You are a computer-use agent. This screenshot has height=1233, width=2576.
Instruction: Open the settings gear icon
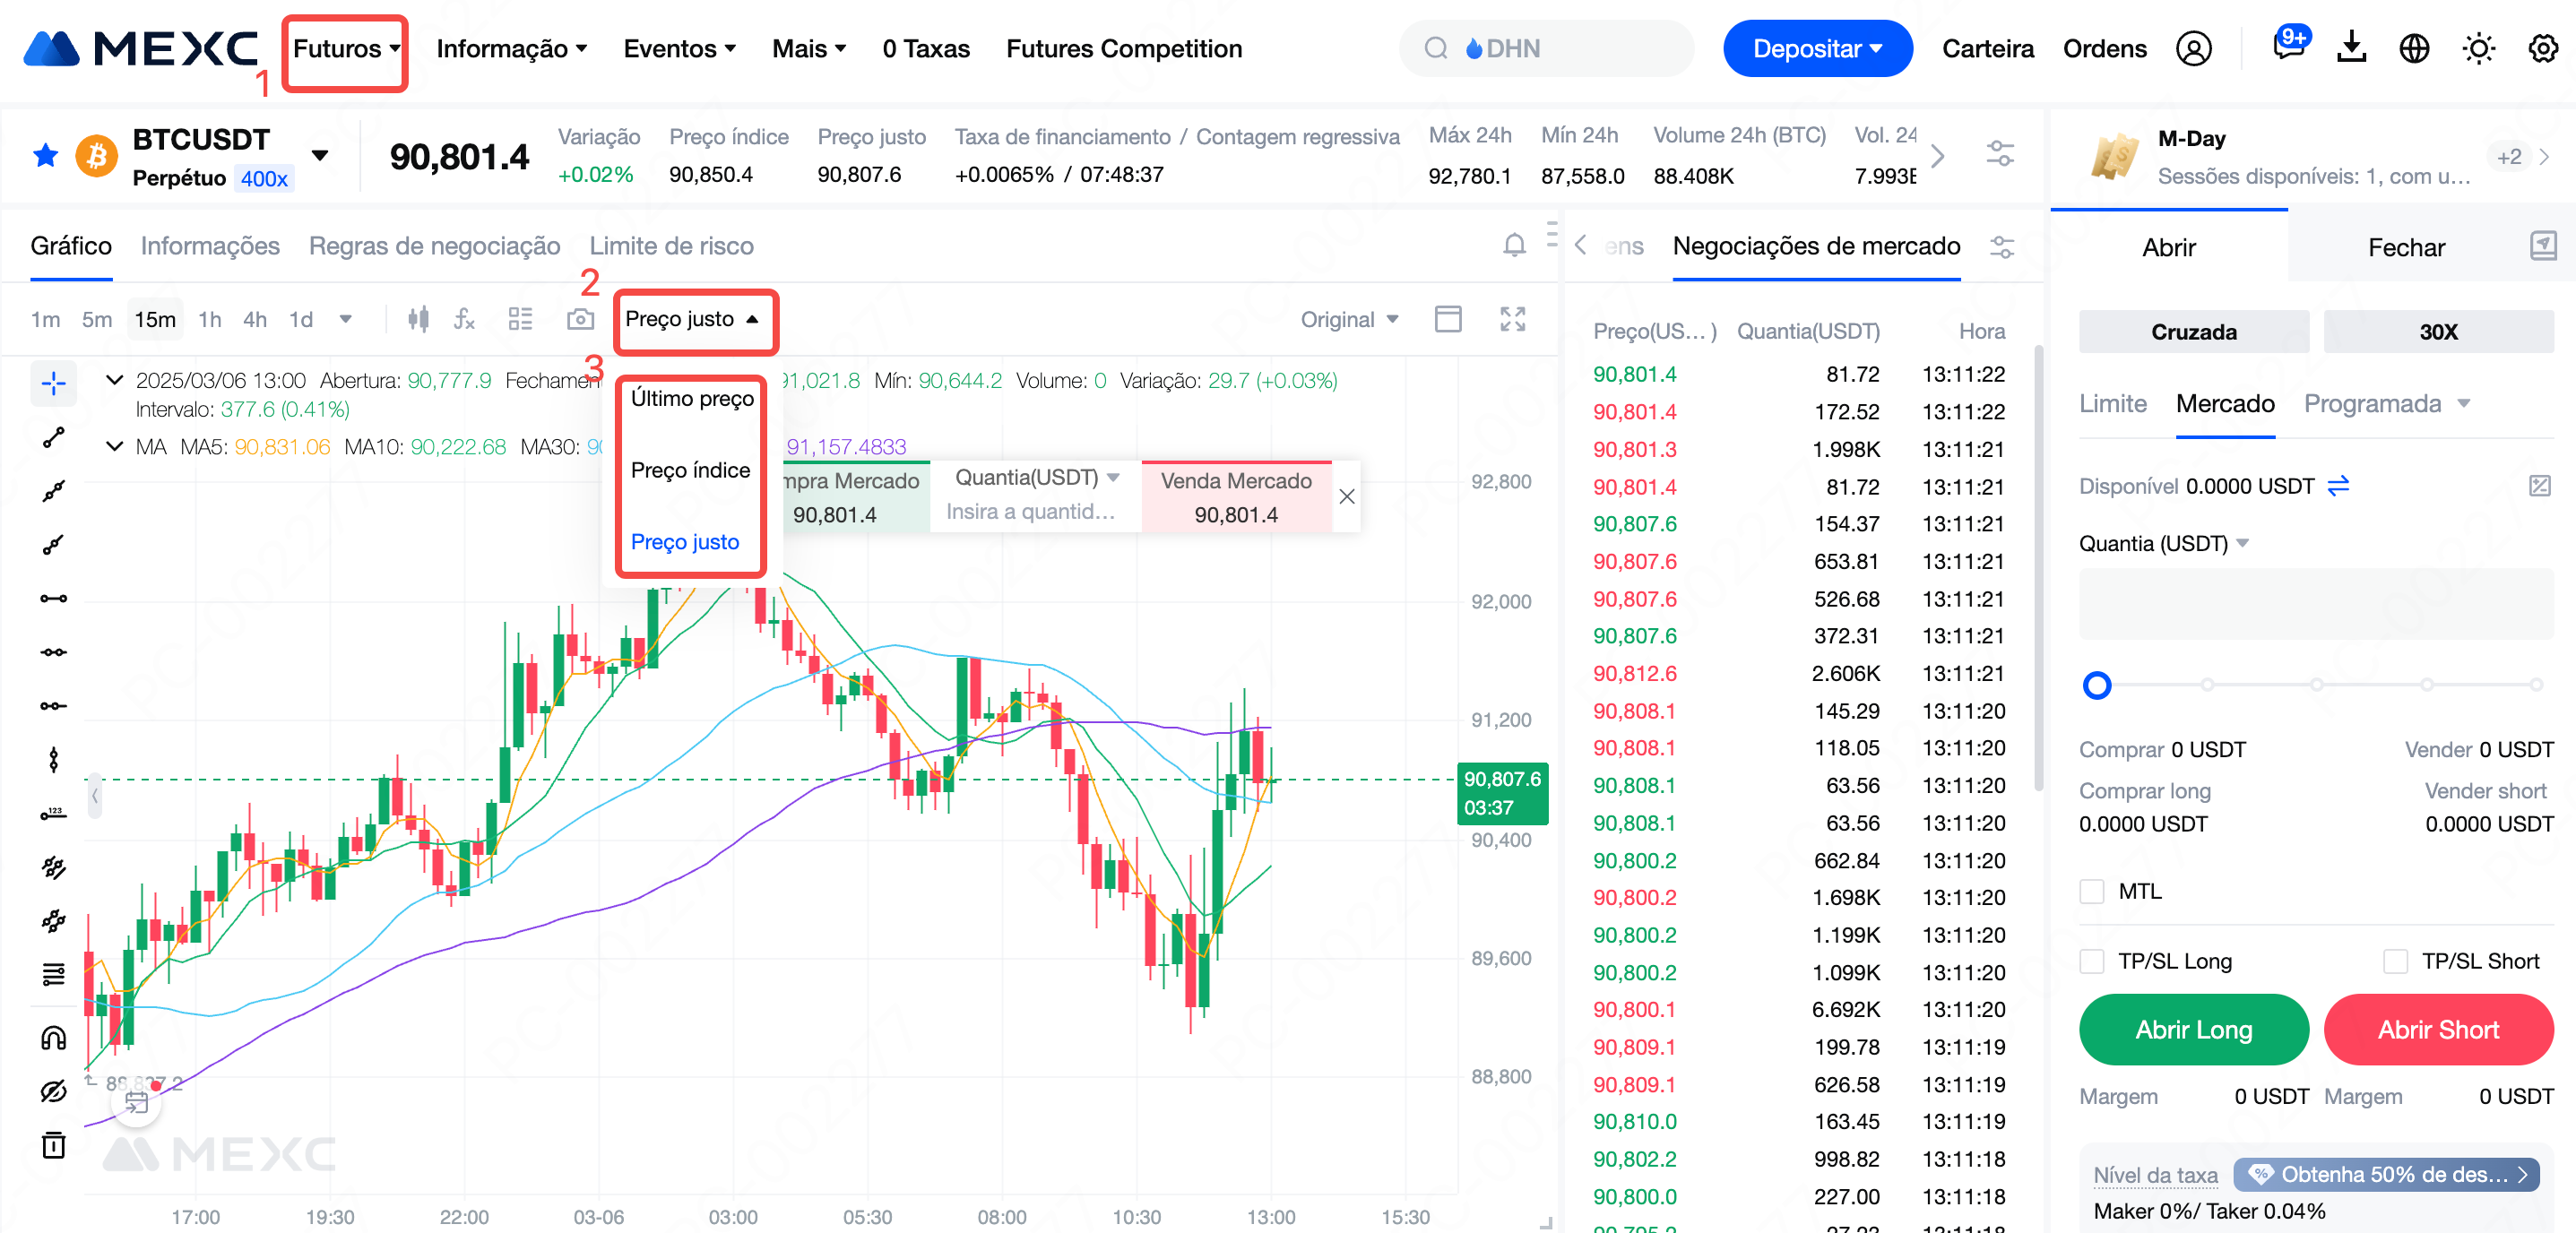(2542, 48)
